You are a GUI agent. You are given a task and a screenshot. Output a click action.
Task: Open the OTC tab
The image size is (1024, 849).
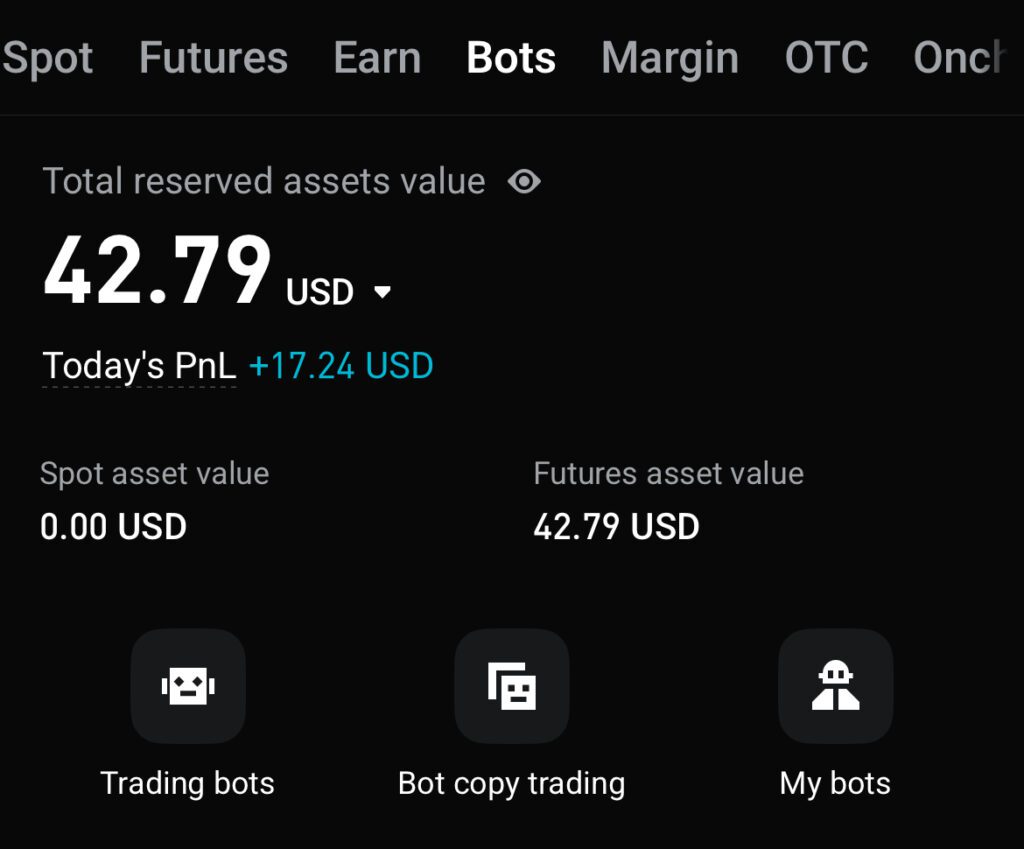[826, 58]
